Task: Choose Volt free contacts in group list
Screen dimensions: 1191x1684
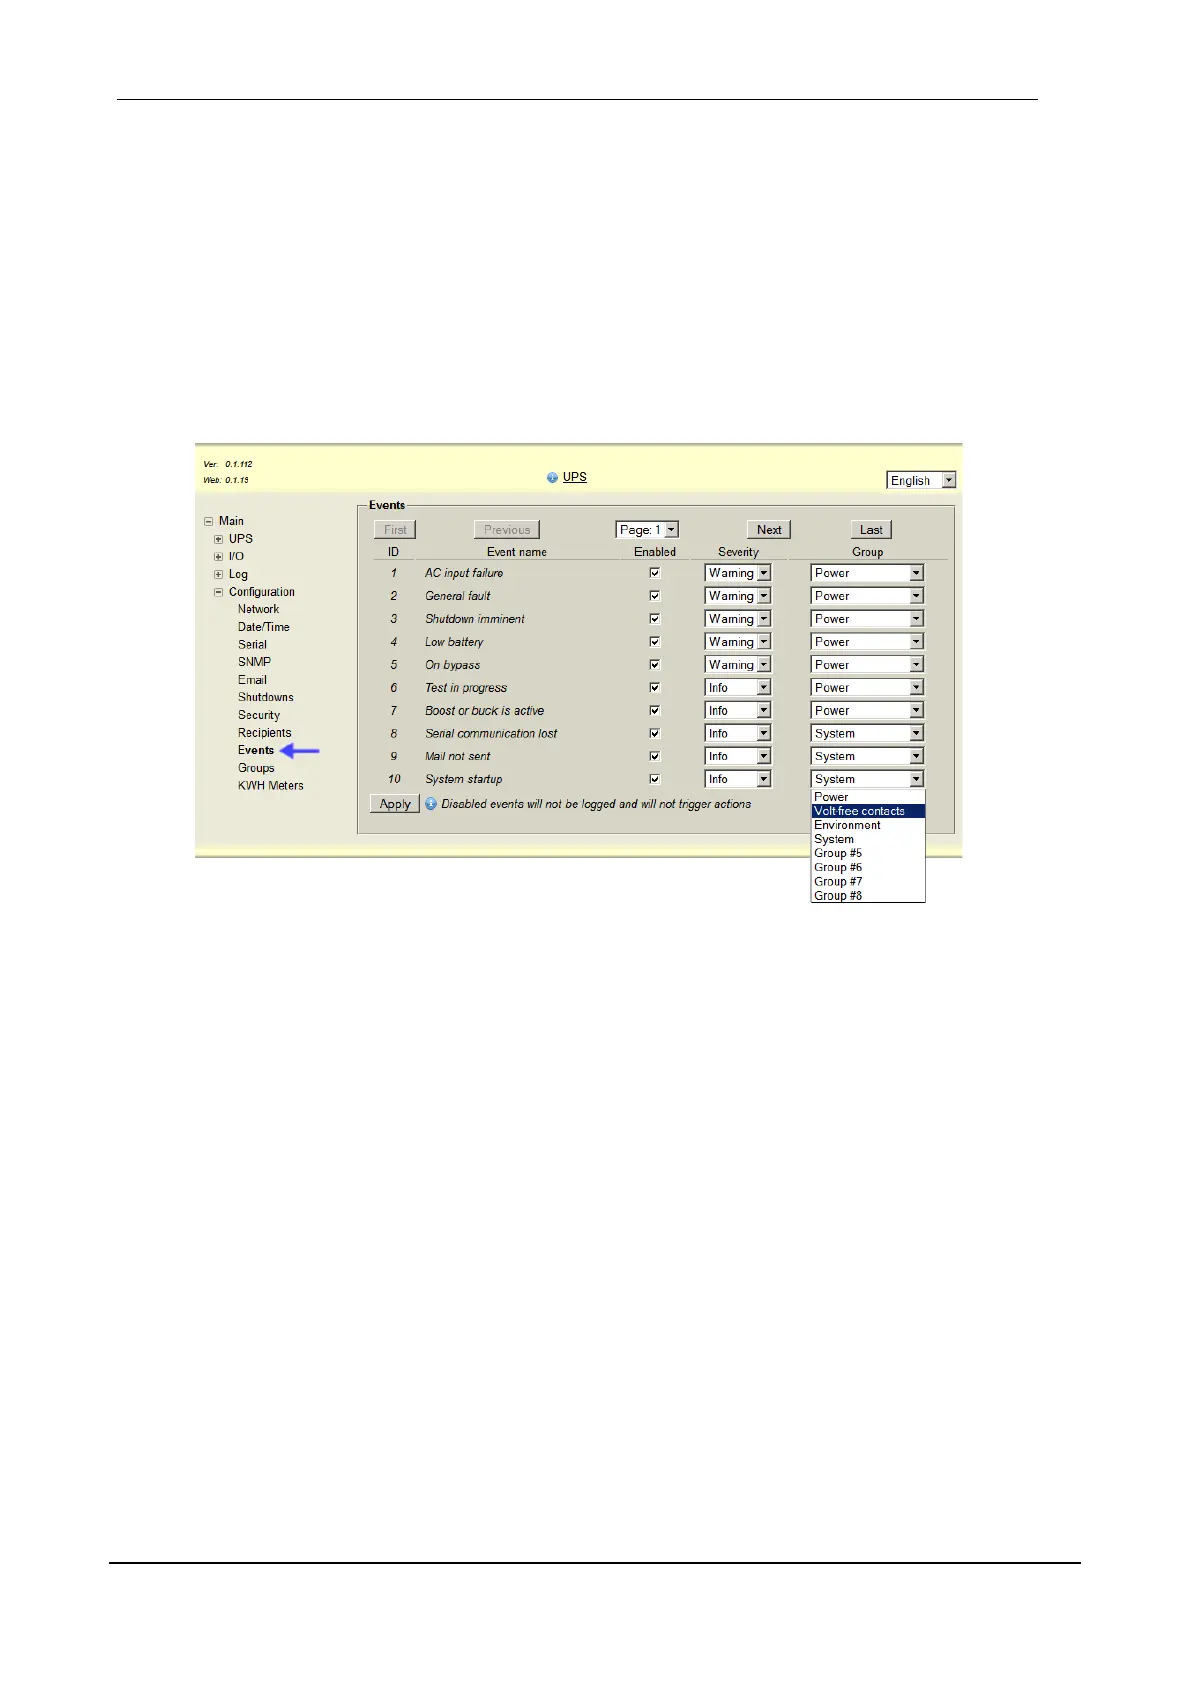Action: point(868,811)
